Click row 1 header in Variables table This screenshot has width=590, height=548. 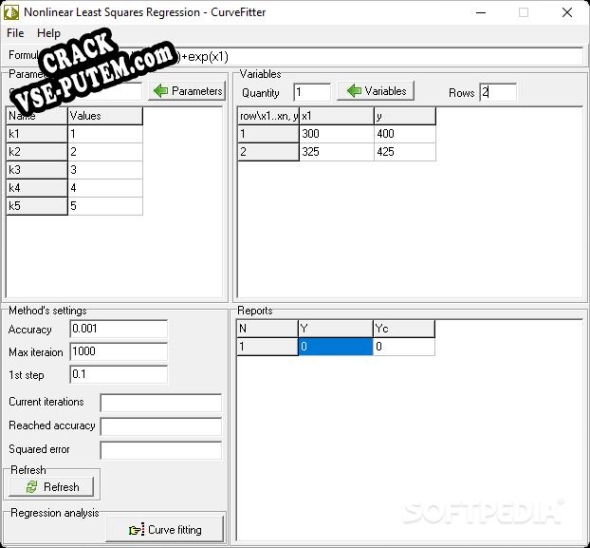[268, 134]
